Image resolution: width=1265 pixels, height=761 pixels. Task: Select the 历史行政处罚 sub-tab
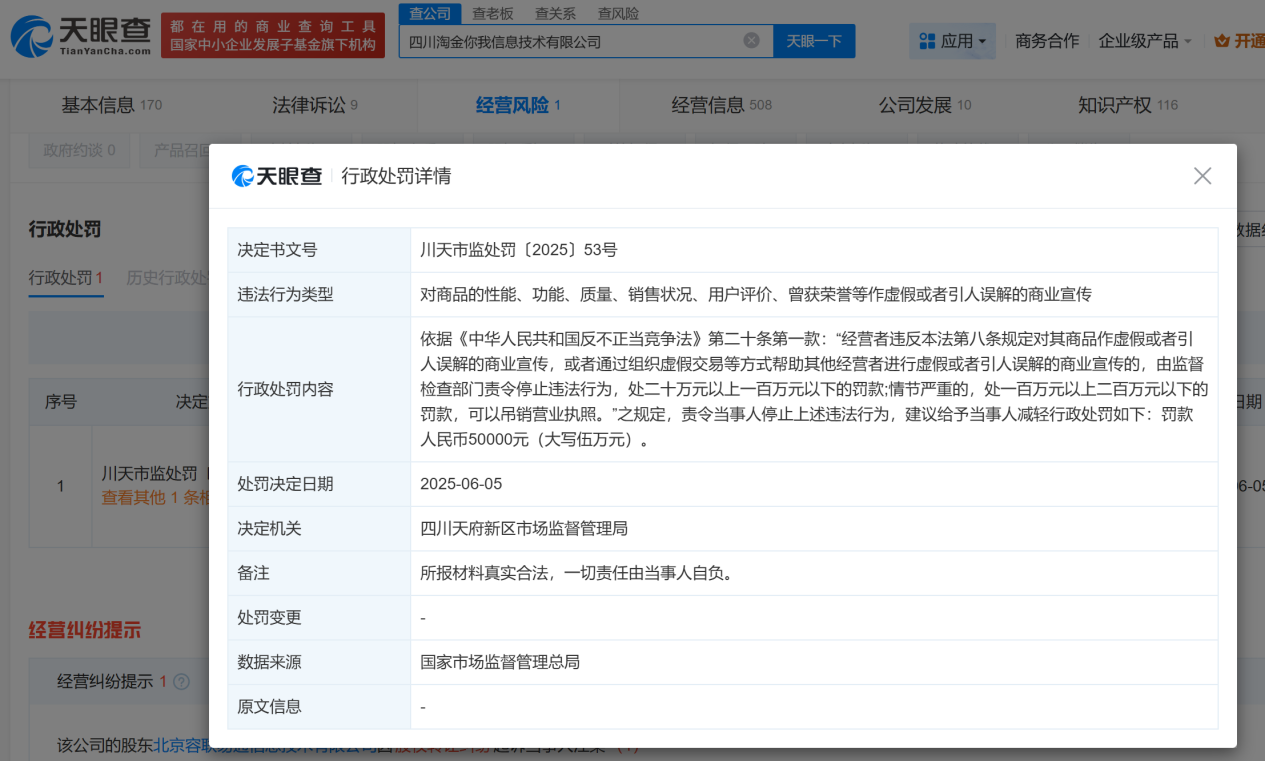pos(166,278)
